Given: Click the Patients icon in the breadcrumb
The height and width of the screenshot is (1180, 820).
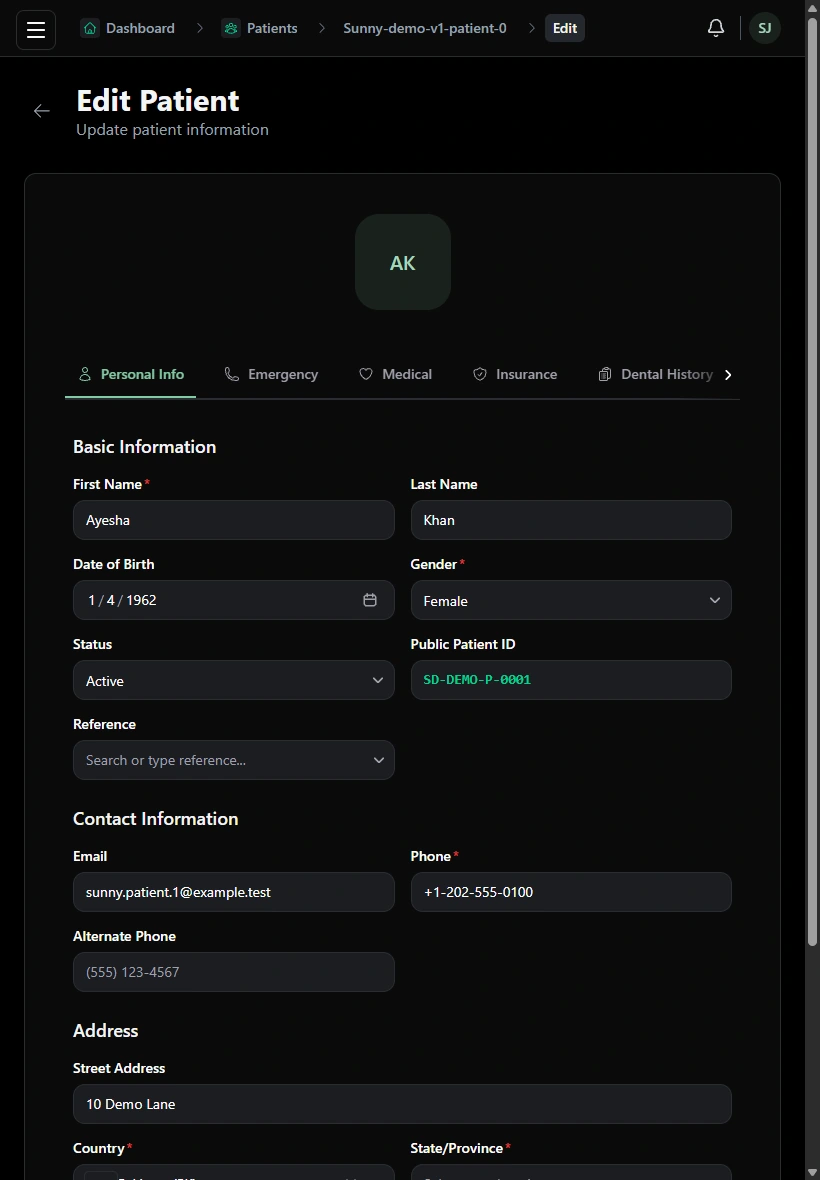Looking at the screenshot, I should [231, 29].
